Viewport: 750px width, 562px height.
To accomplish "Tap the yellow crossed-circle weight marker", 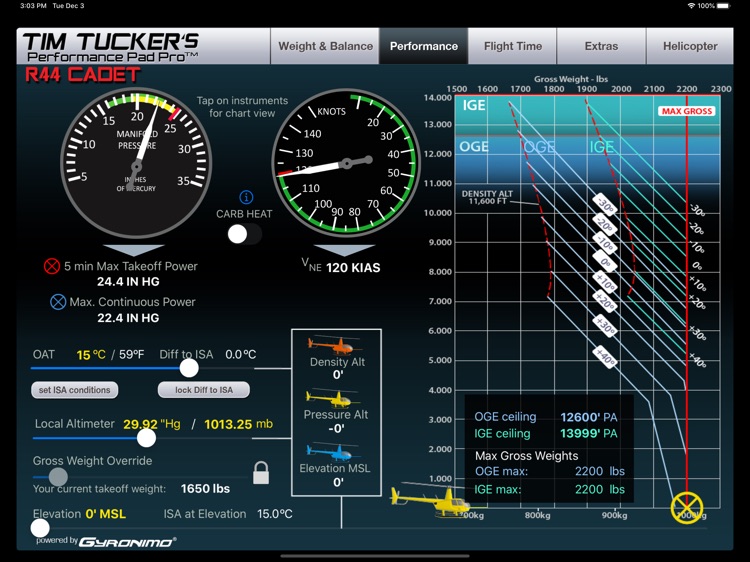I will click(687, 507).
